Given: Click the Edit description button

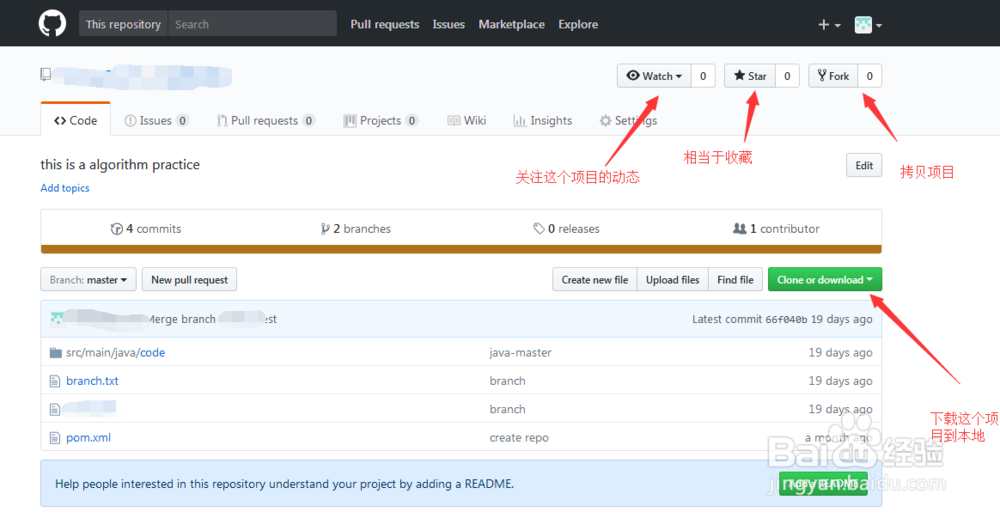Looking at the screenshot, I should click(x=864, y=165).
